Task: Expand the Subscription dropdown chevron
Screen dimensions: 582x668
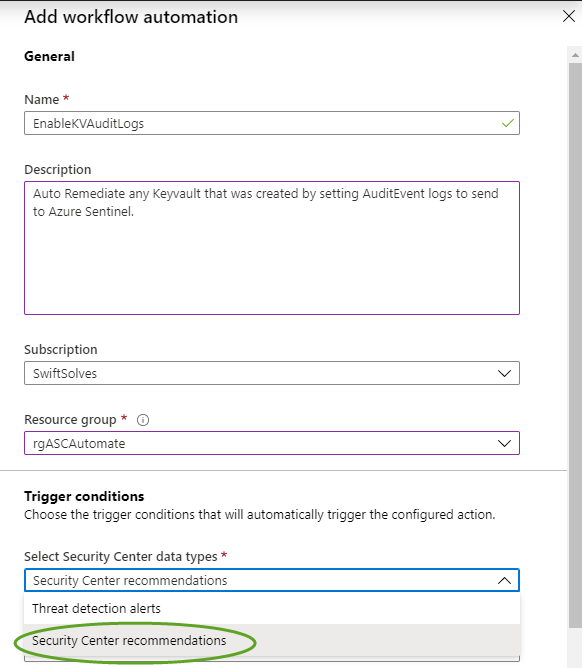Action: [x=504, y=373]
